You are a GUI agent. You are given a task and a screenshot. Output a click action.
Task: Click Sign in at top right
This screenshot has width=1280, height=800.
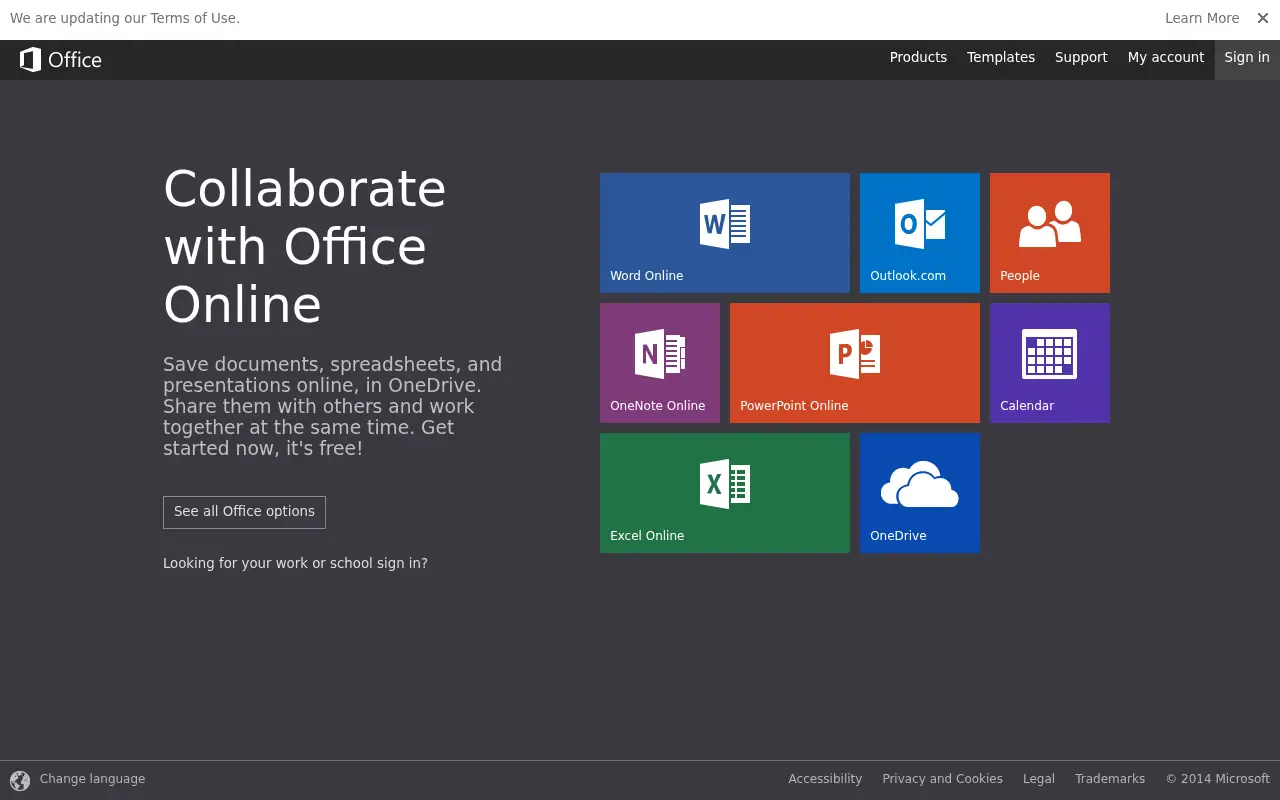[1247, 58]
